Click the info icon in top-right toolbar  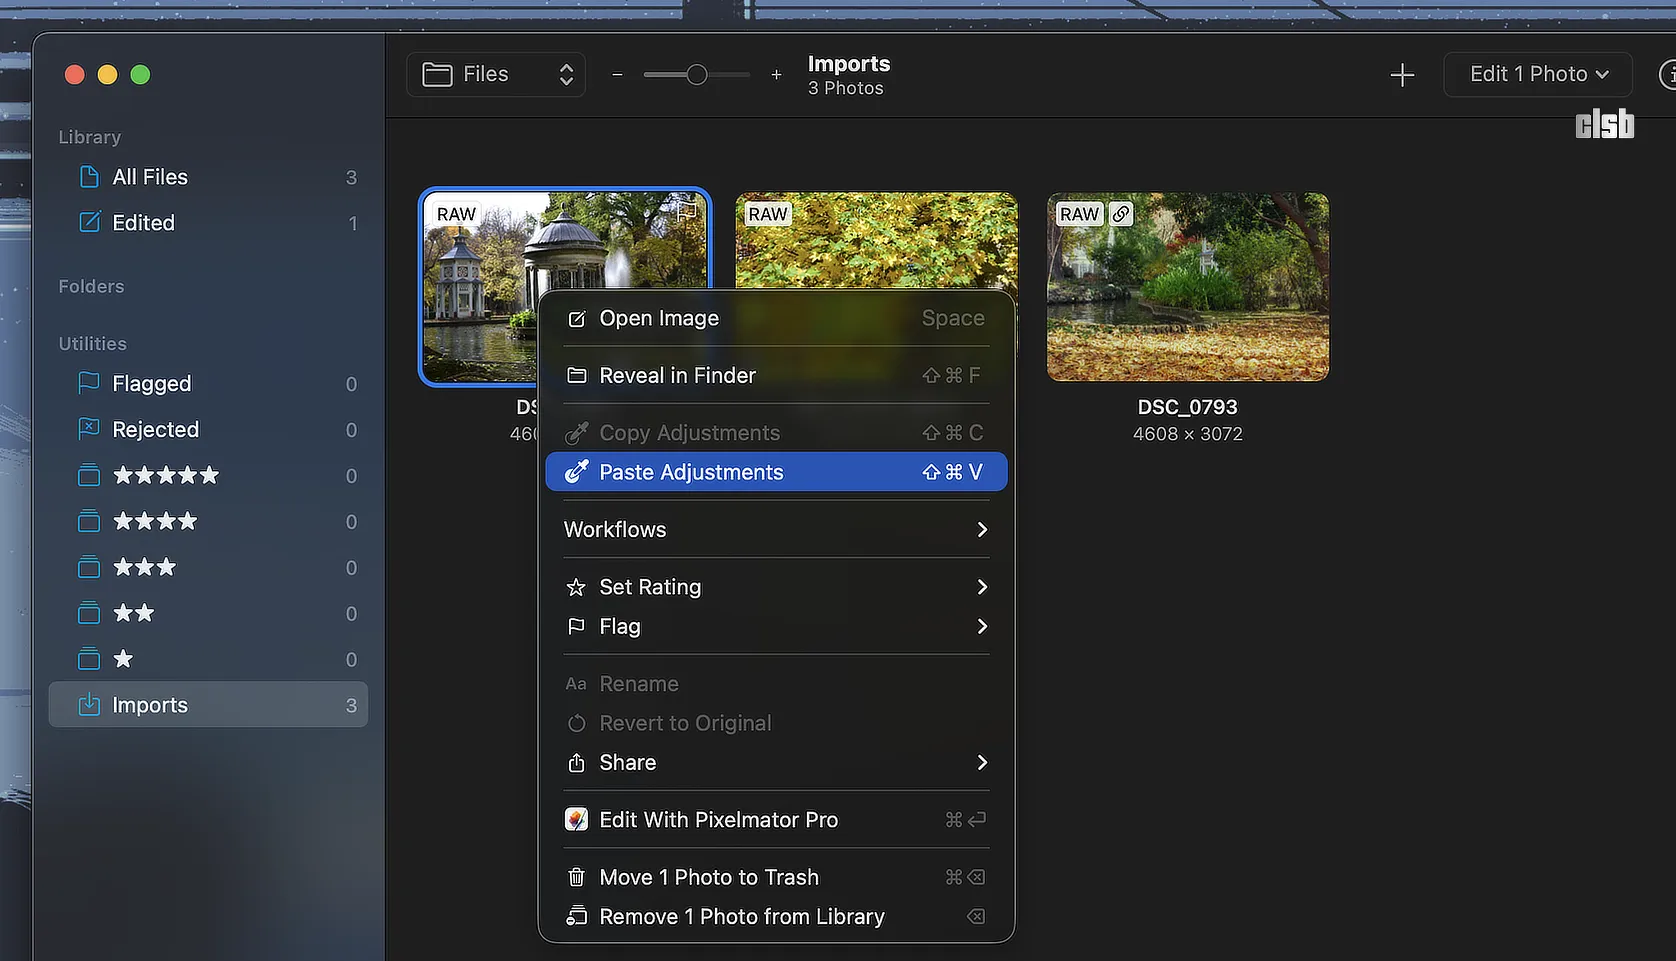coord(1666,75)
